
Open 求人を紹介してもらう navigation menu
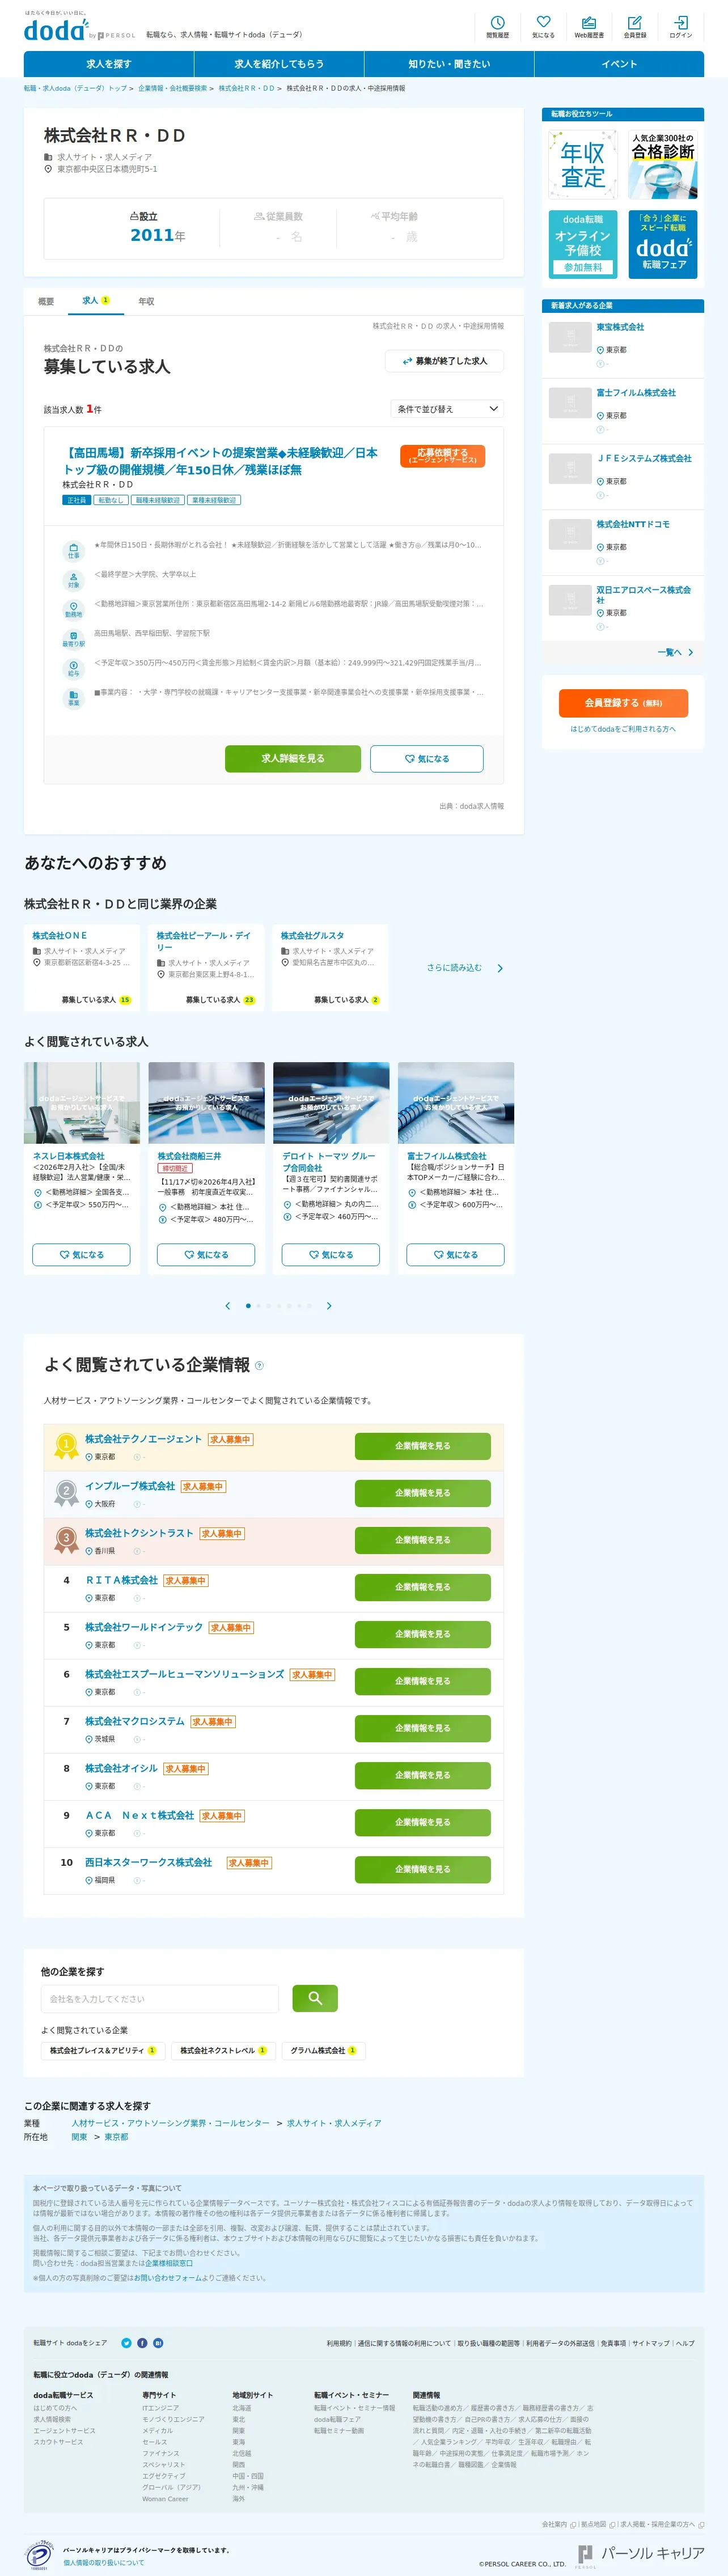point(279,64)
